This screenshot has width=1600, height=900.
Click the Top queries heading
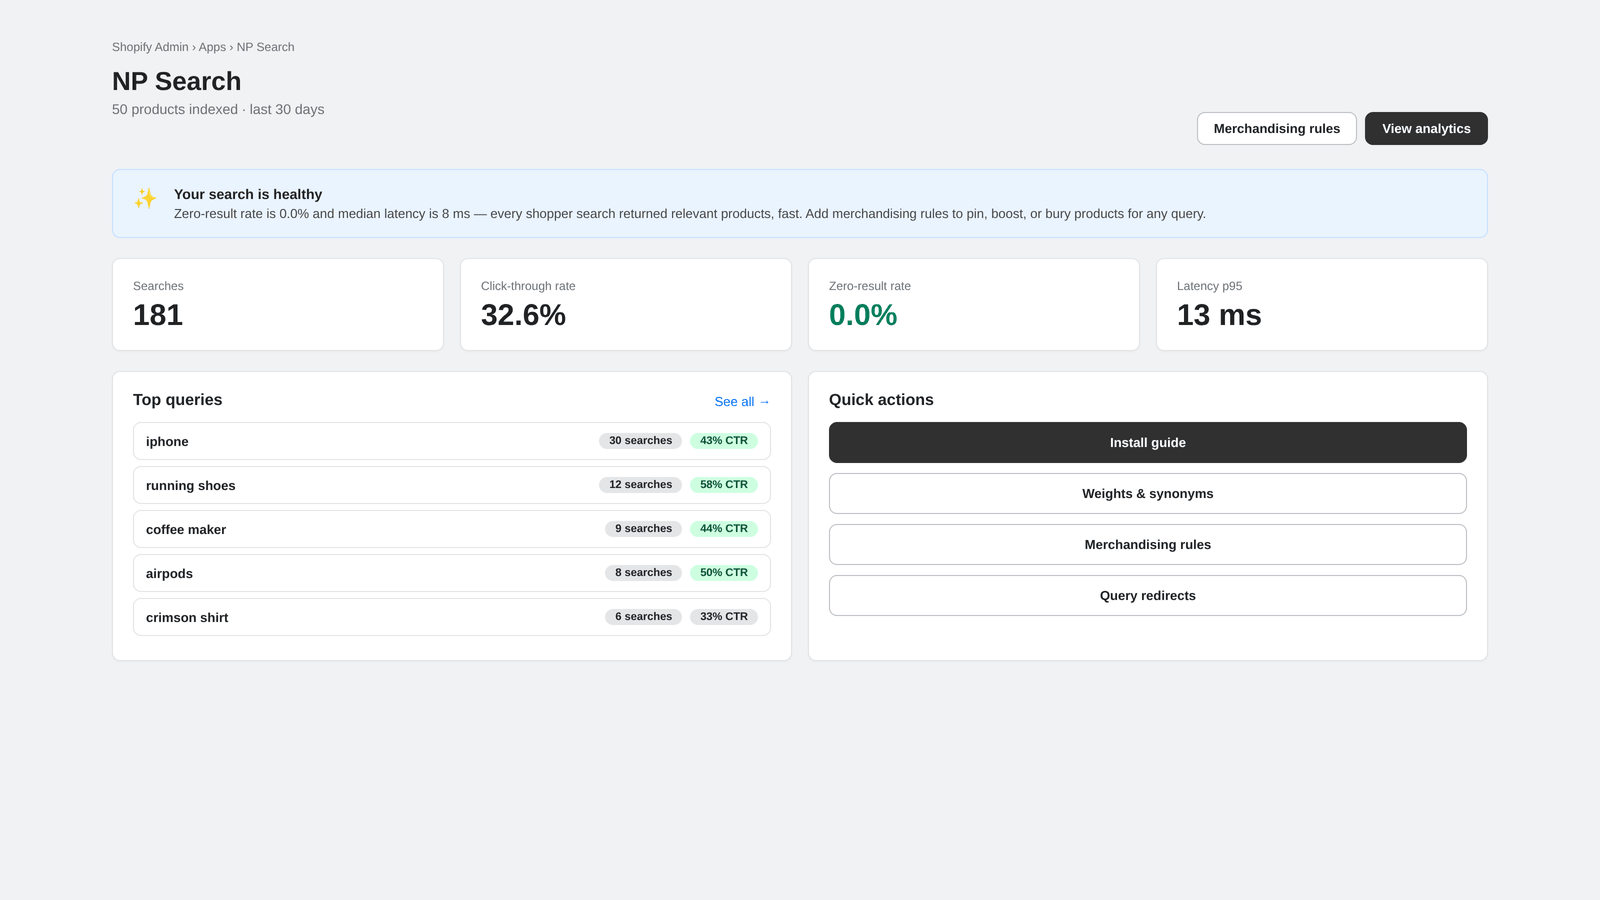pos(178,400)
